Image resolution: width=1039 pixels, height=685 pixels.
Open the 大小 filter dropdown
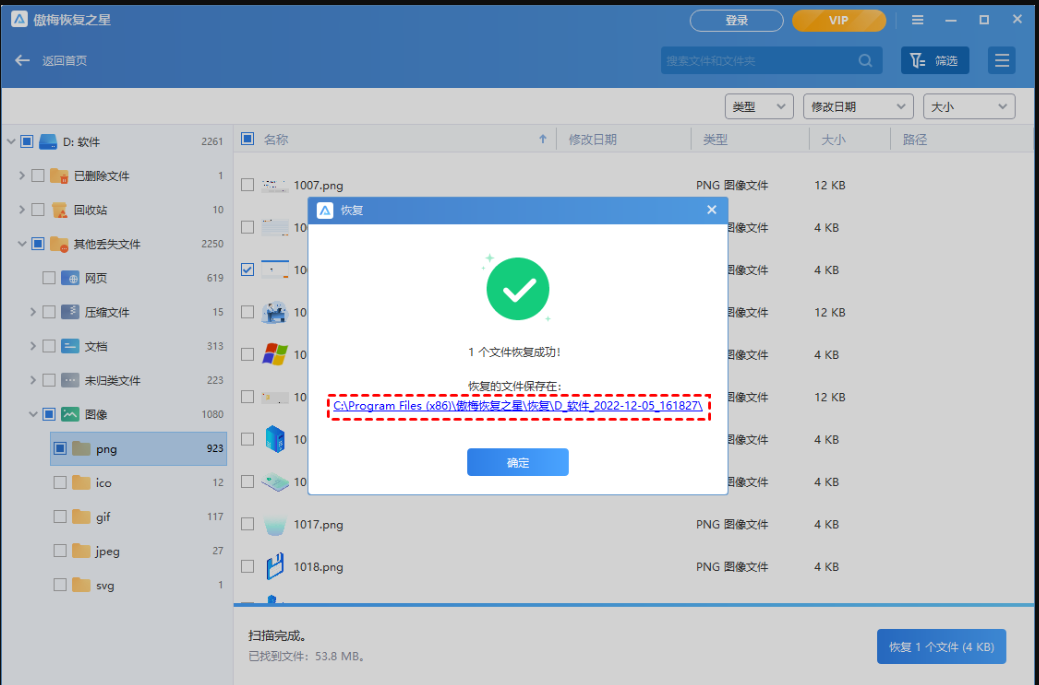(969, 106)
